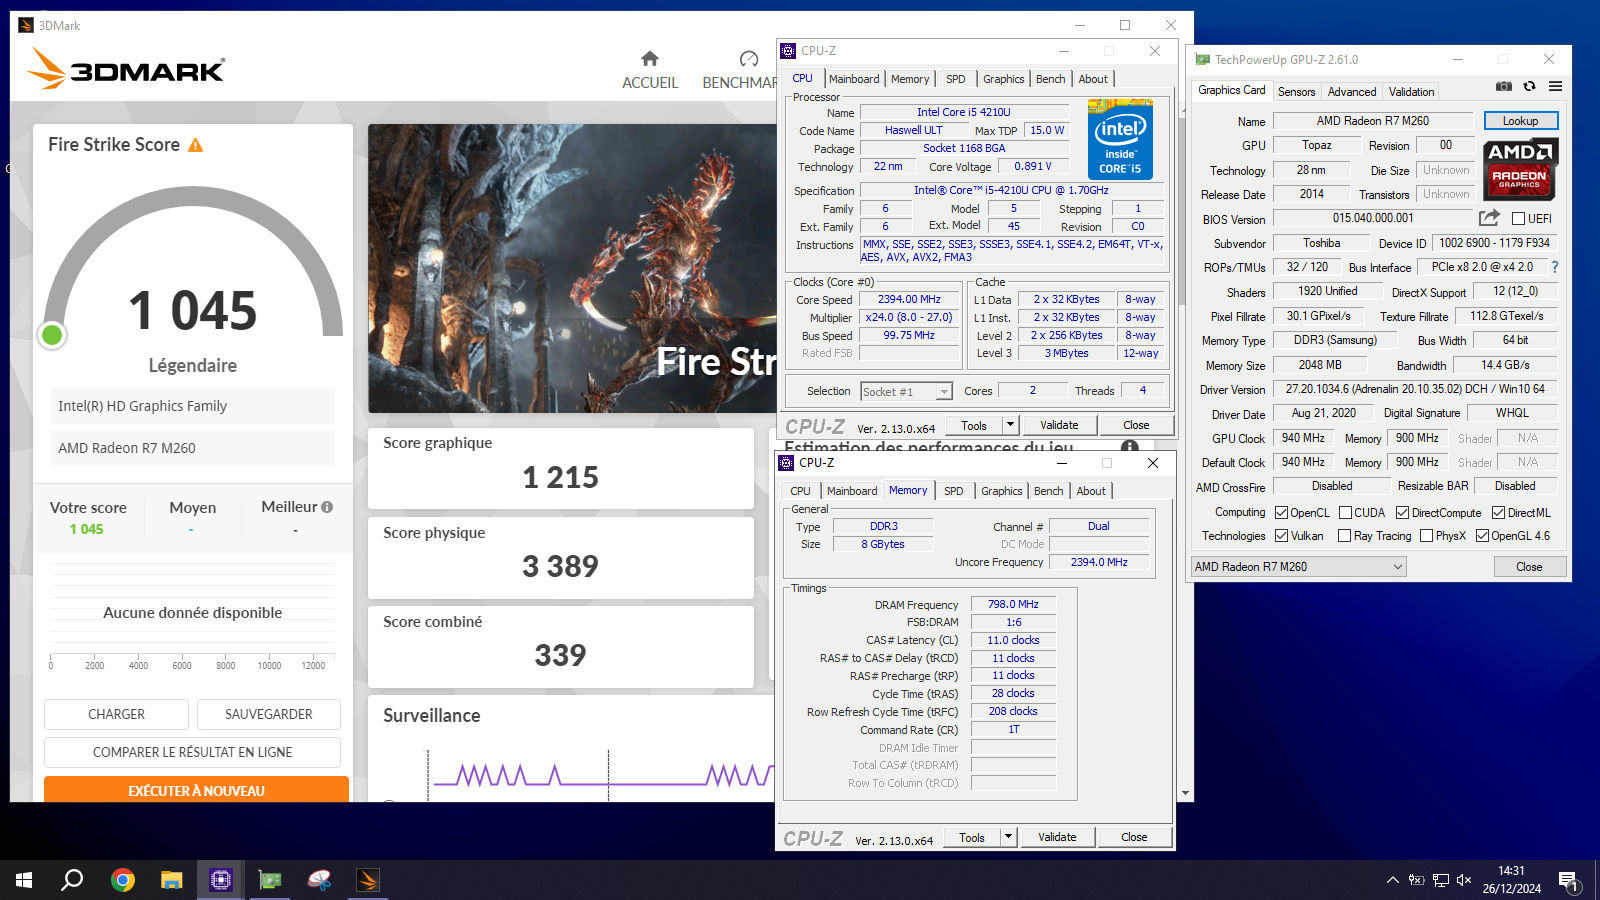This screenshot has width=1600, height=900.
Task: Switch to the Validation tab in GPU-Z
Action: (x=1411, y=91)
